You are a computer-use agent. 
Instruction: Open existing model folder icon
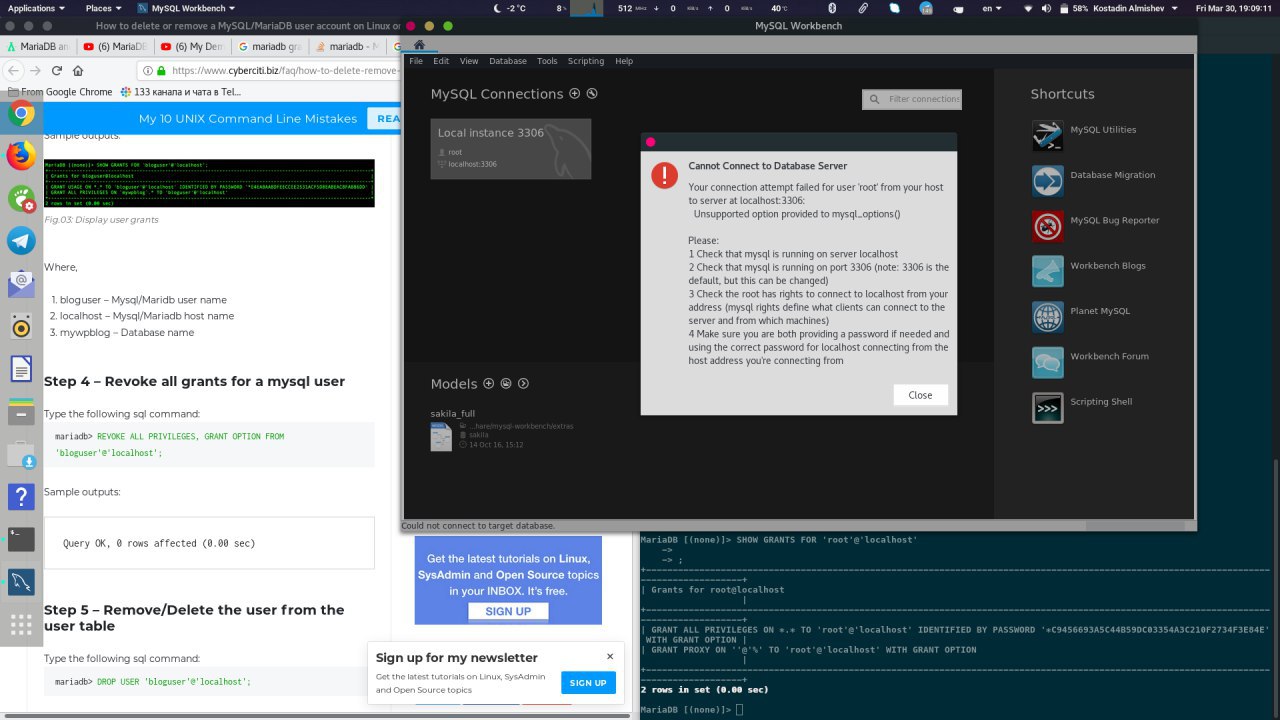pos(506,383)
